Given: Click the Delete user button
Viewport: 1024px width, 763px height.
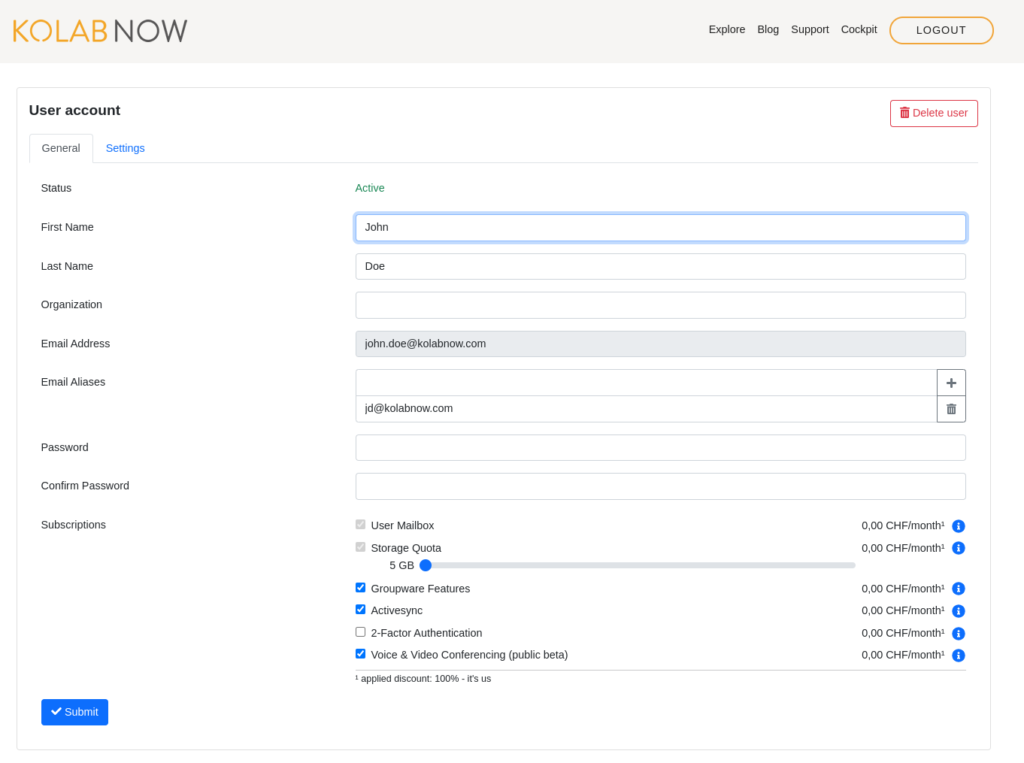Looking at the screenshot, I should [x=933, y=113].
